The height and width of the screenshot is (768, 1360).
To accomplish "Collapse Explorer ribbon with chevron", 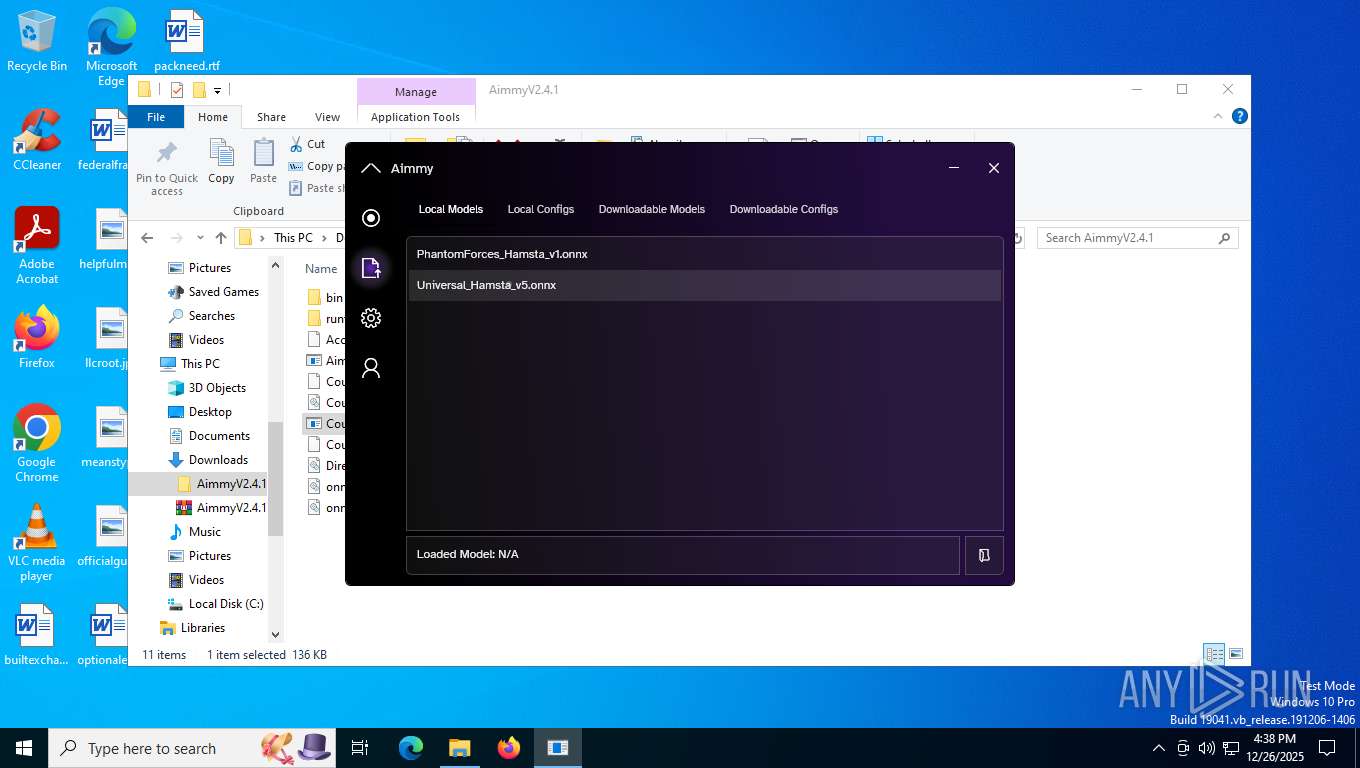I will 1219,116.
